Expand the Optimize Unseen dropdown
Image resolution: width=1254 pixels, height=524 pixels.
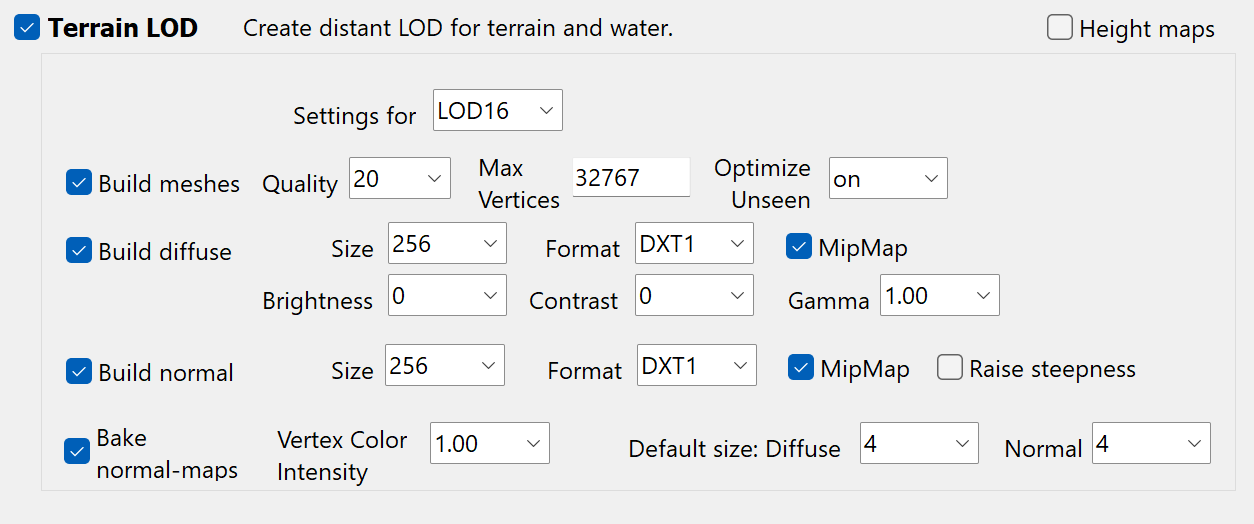click(887, 179)
